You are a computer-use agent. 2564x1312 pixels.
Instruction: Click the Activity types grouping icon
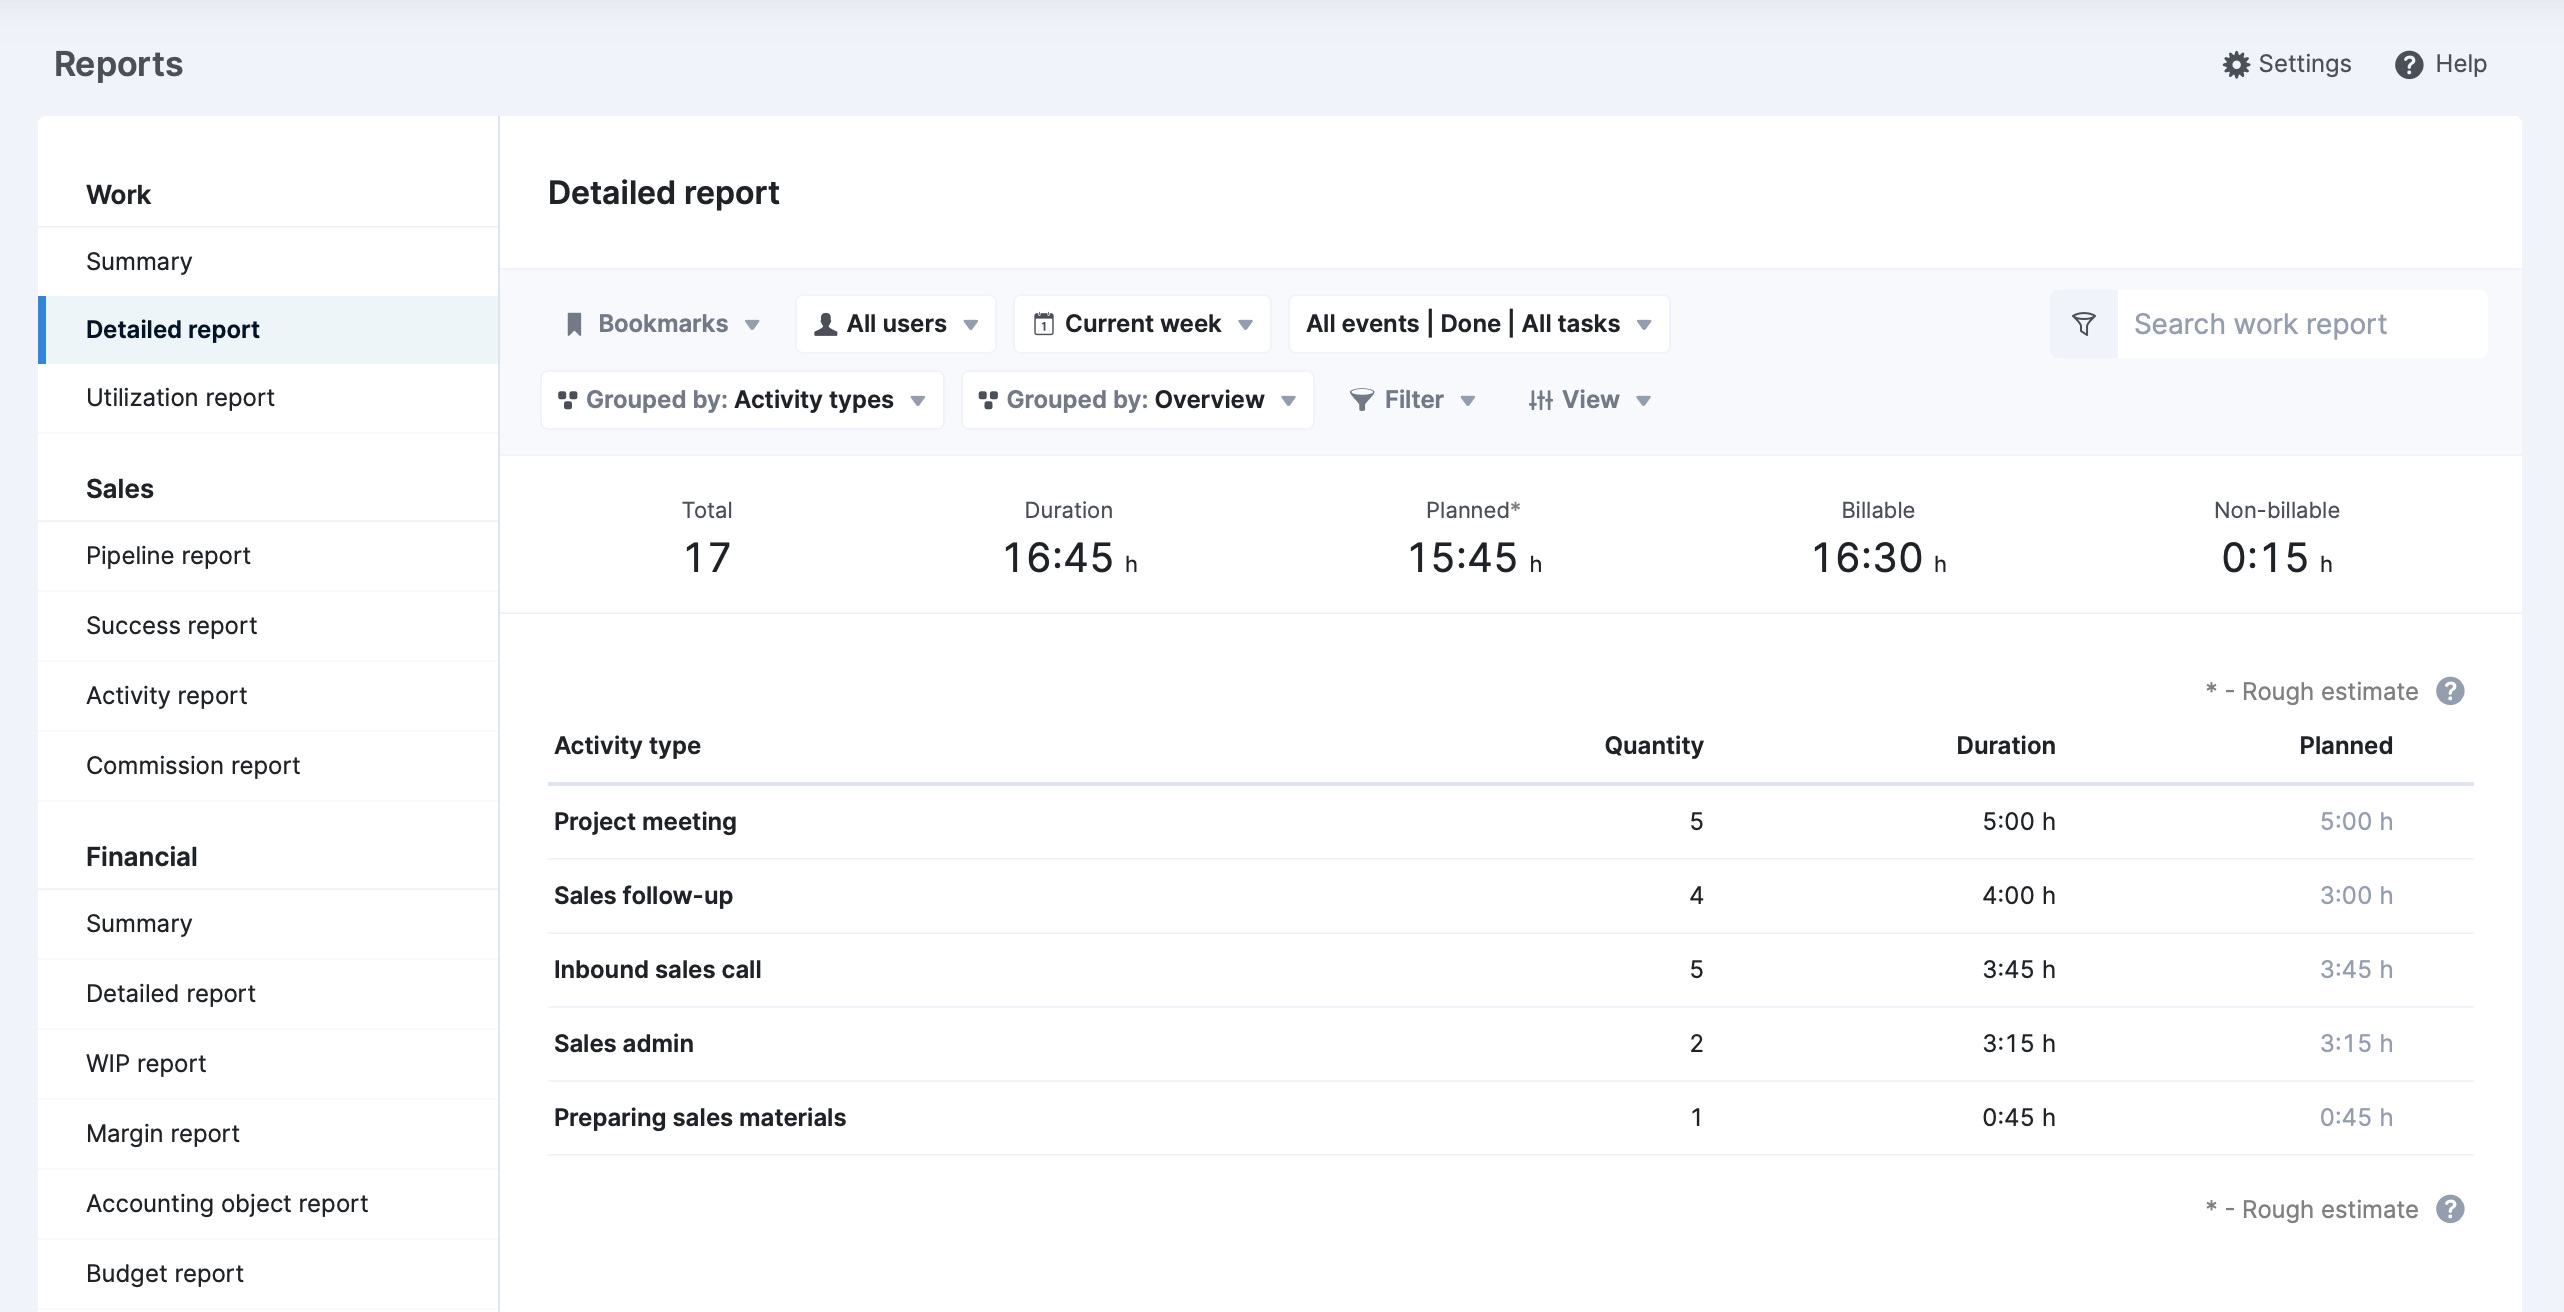[x=567, y=400]
